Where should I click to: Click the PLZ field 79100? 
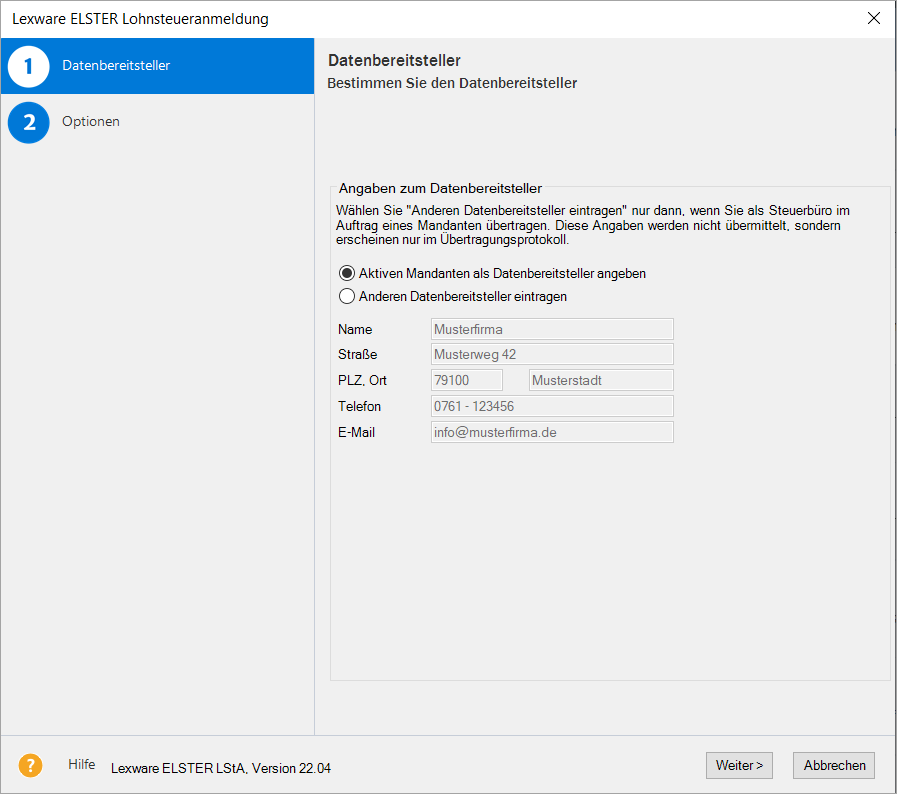tap(467, 380)
